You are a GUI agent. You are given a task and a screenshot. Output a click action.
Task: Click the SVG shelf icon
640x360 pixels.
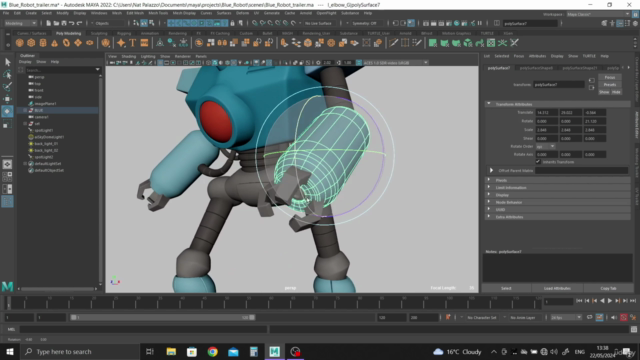pyautogui.click(x=144, y=43)
